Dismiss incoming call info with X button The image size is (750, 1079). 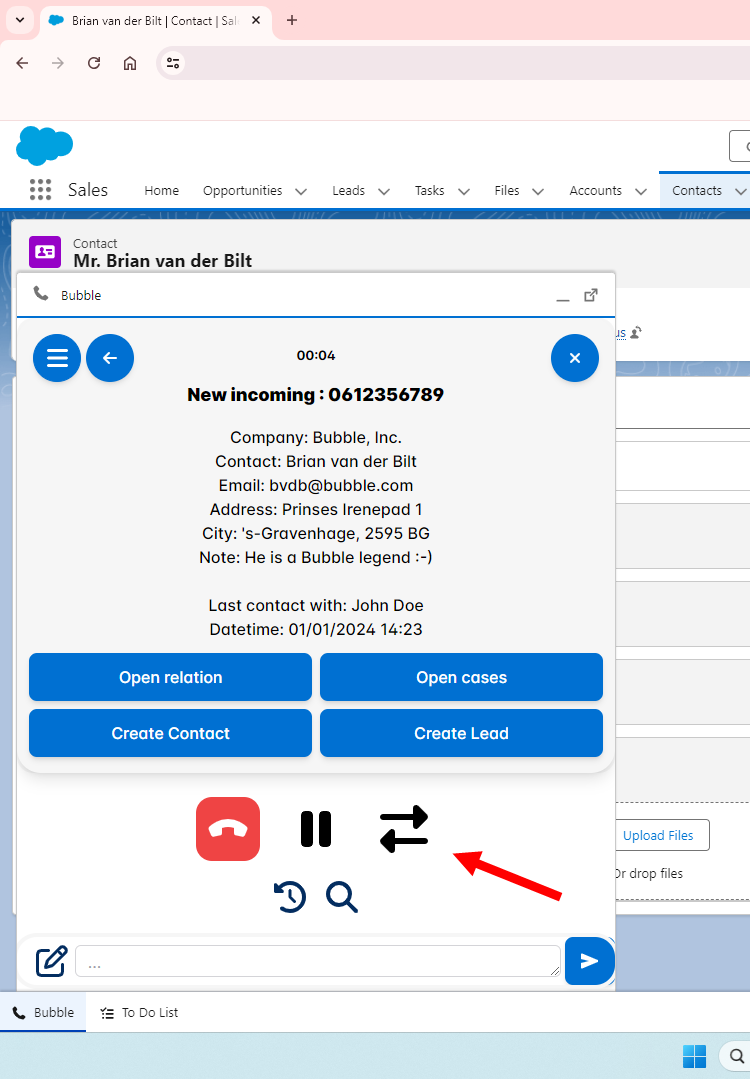[574, 358]
